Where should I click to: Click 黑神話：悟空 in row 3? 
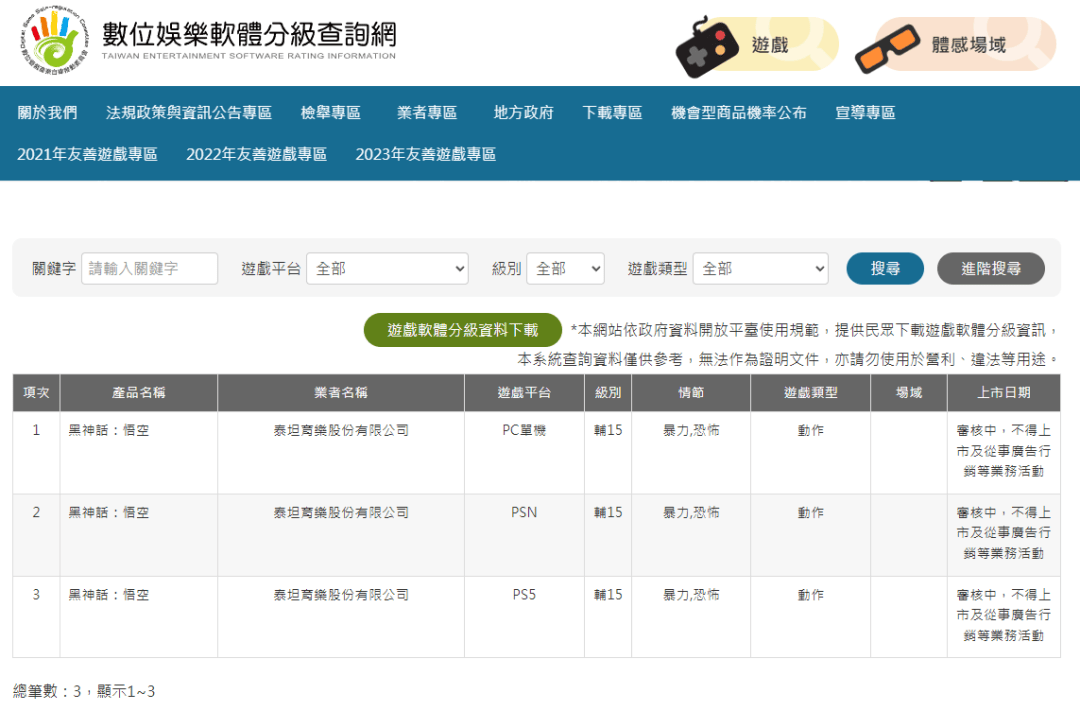pyautogui.click(x=108, y=595)
